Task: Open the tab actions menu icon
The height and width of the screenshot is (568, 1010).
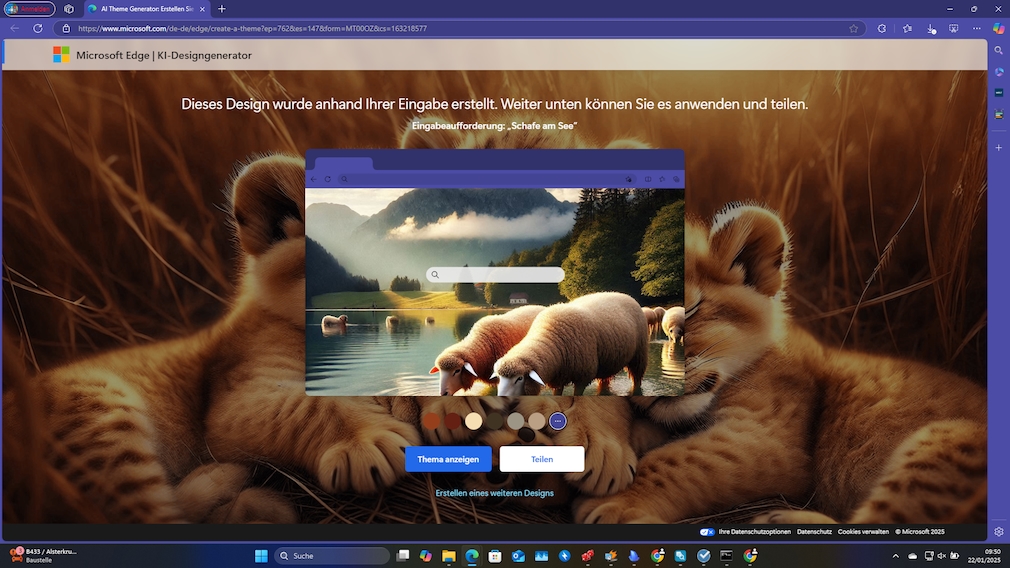Action: (69, 9)
